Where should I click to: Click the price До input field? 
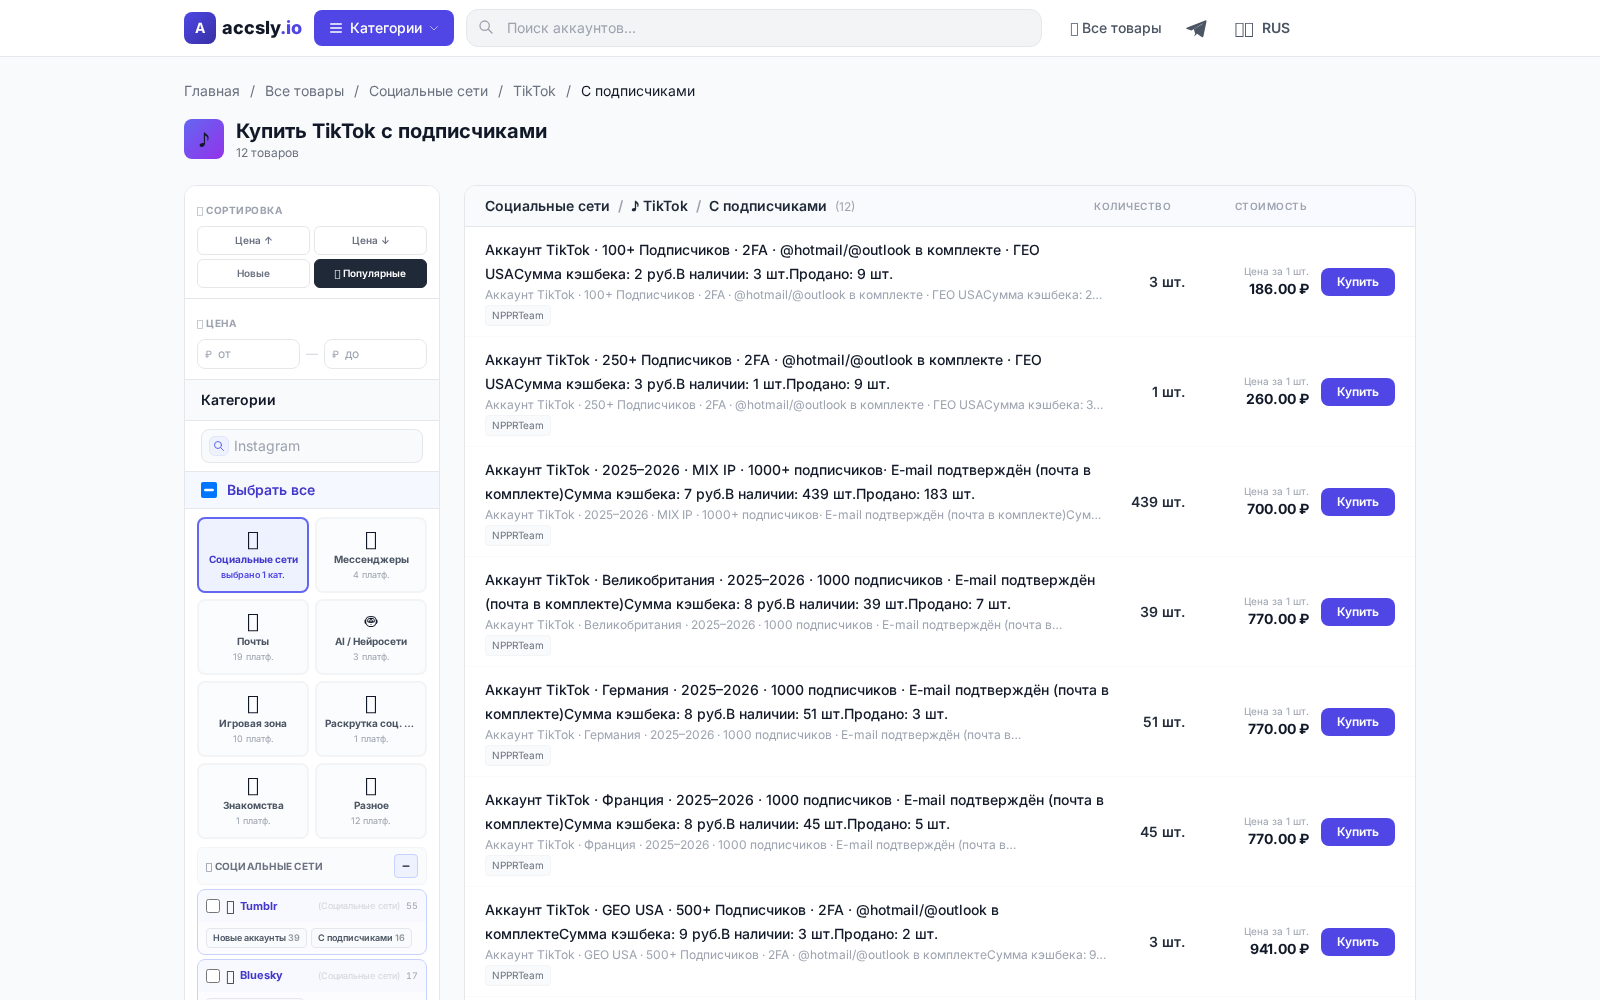[x=375, y=354]
